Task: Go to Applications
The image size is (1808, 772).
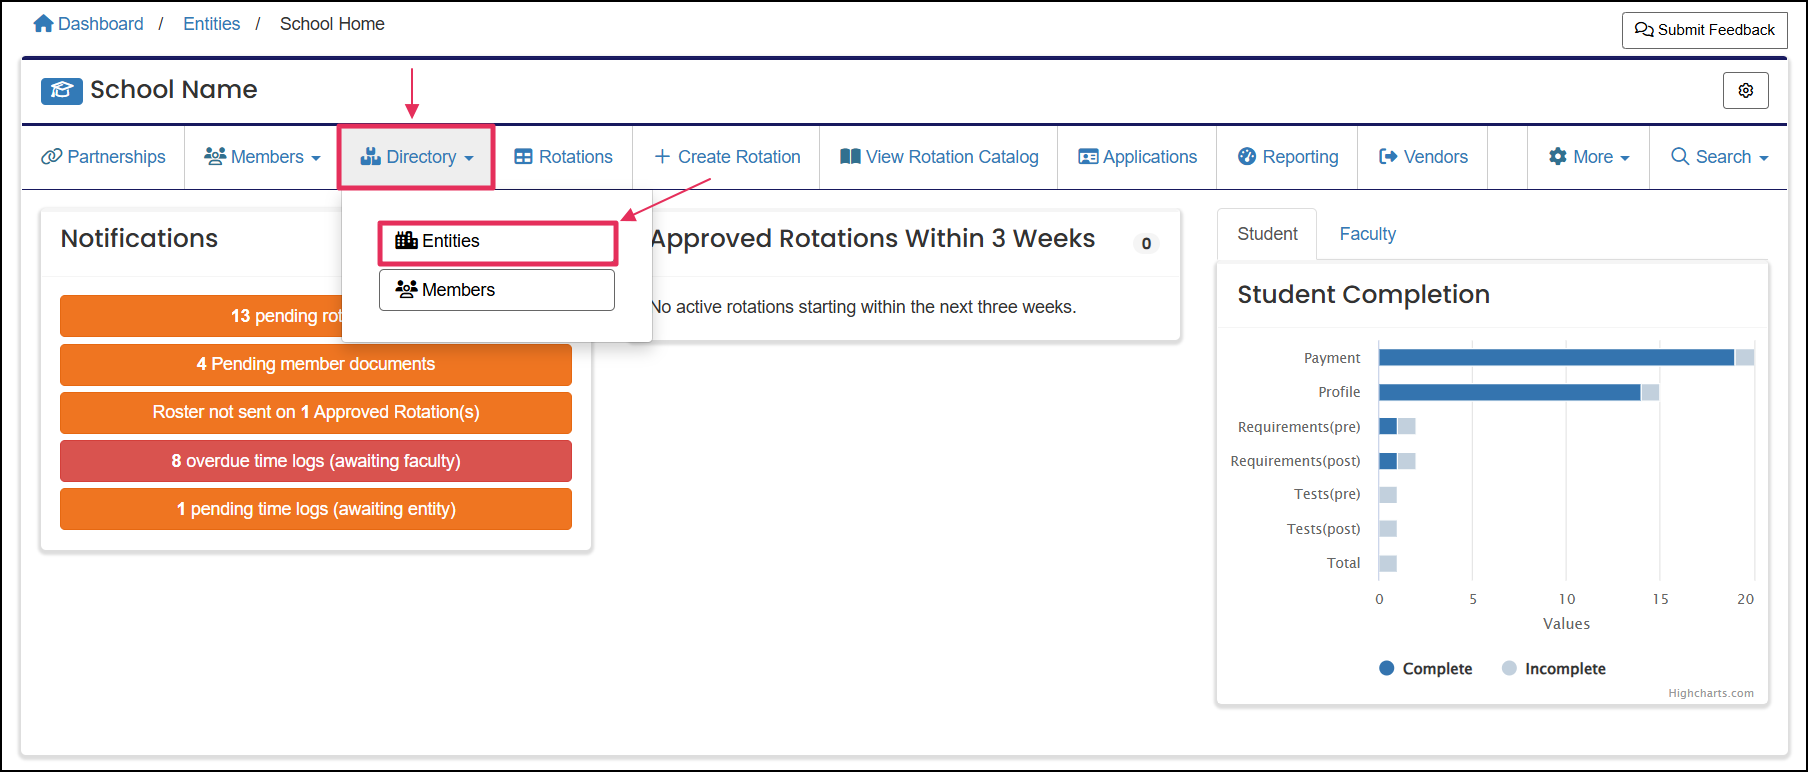Action: (x=1137, y=157)
